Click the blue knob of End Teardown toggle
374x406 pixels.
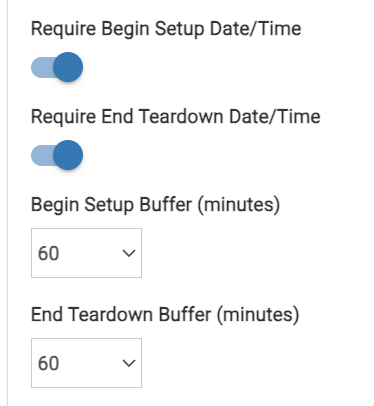(68, 155)
